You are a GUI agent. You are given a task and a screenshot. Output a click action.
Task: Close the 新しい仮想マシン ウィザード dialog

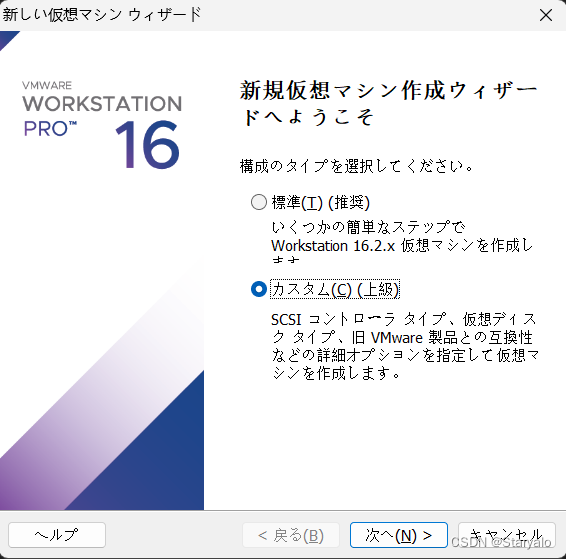pos(545,15)
